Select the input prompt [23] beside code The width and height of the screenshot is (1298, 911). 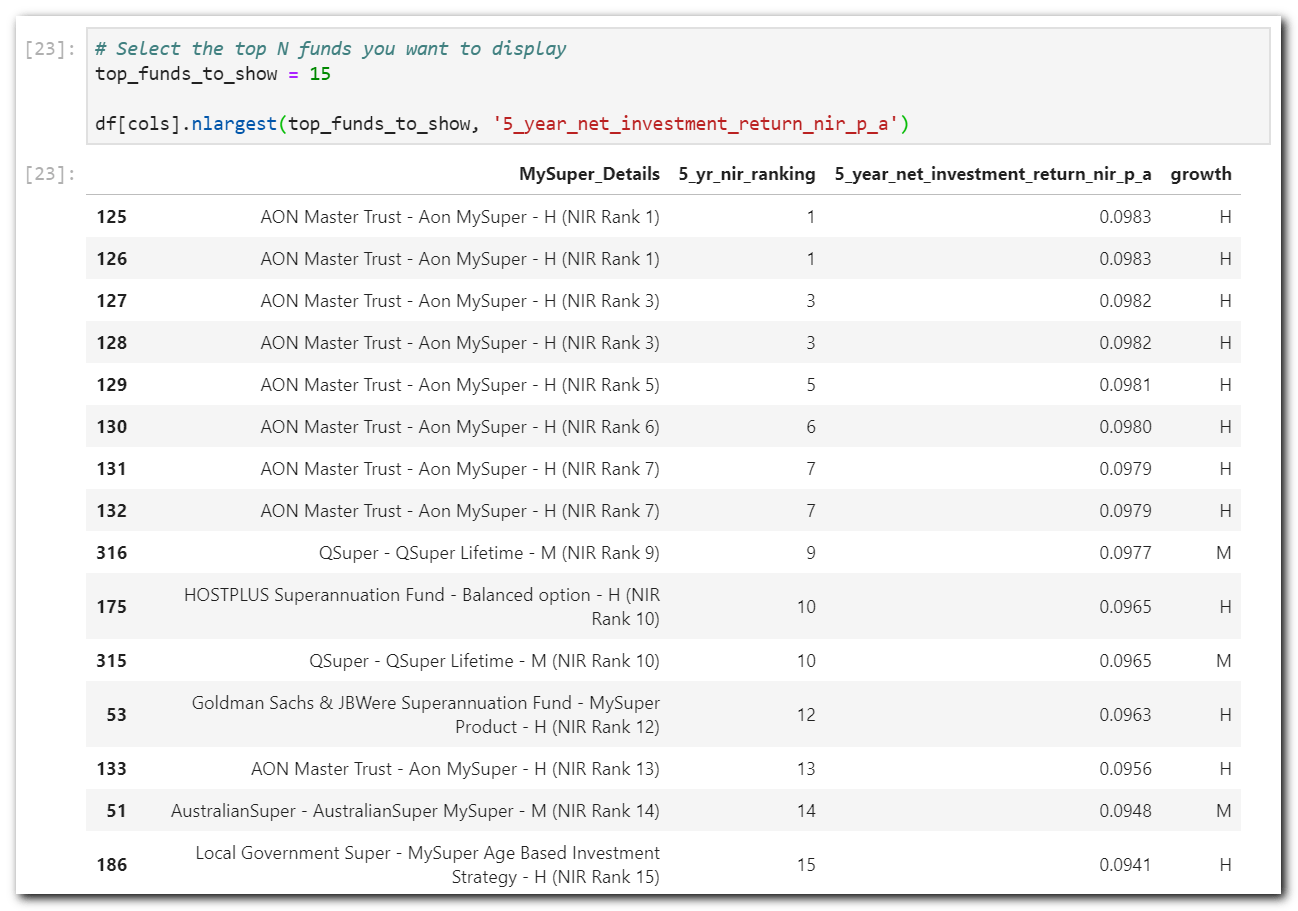coord(50,49)
